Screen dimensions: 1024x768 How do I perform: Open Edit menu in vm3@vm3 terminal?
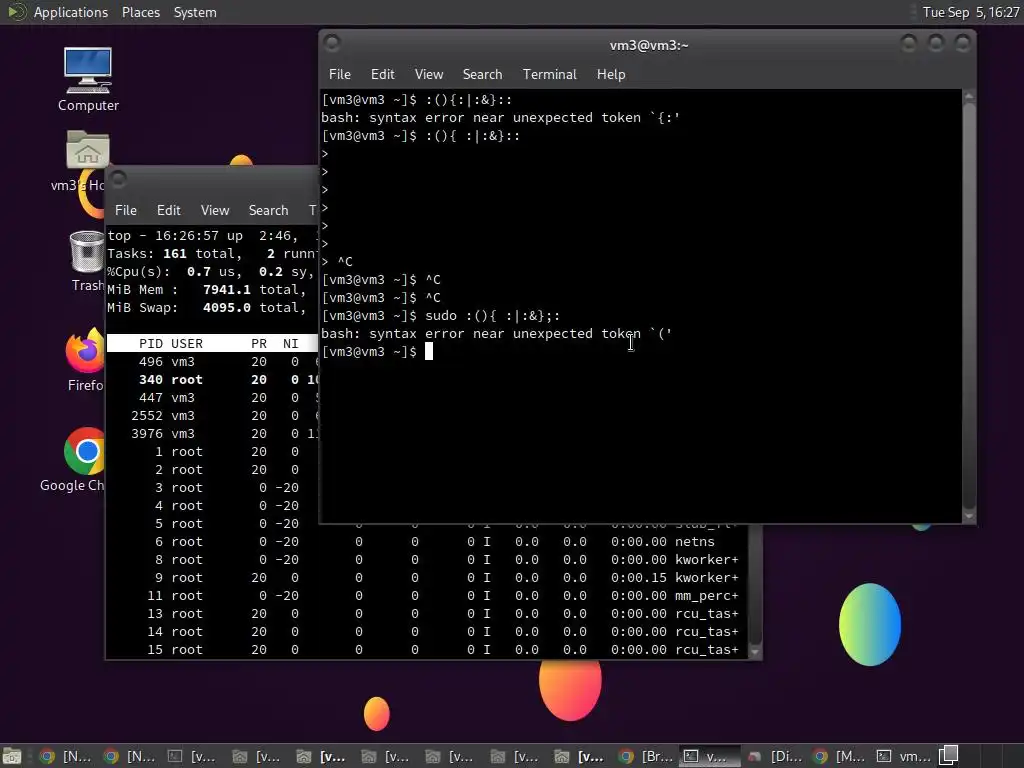382,74
